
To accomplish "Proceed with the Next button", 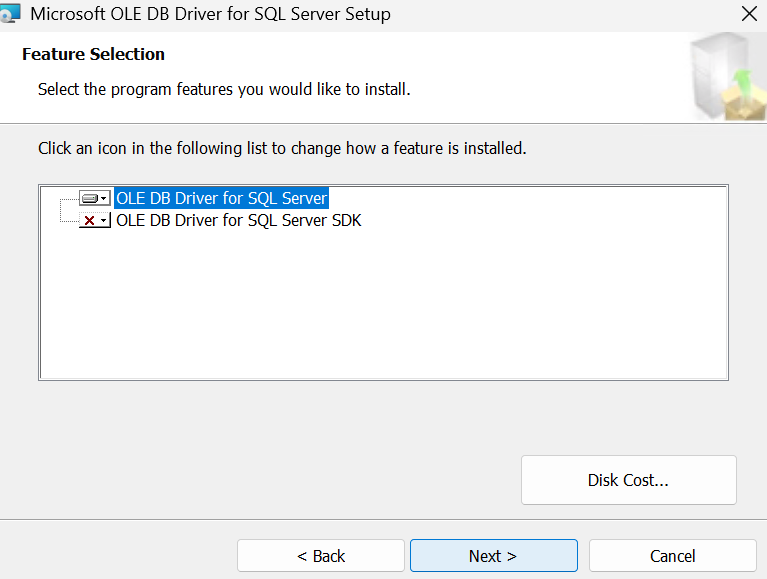I will [x=494, y=556].
